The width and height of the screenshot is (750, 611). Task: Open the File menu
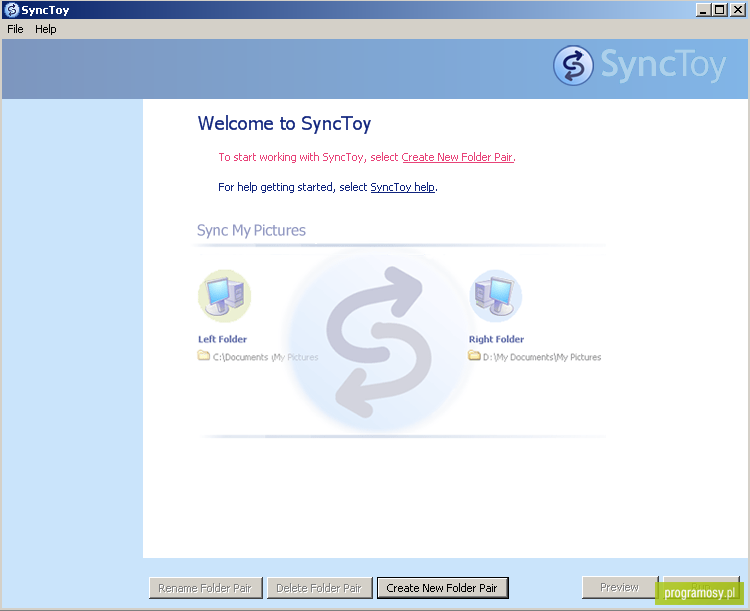click(x=15, y=29)
